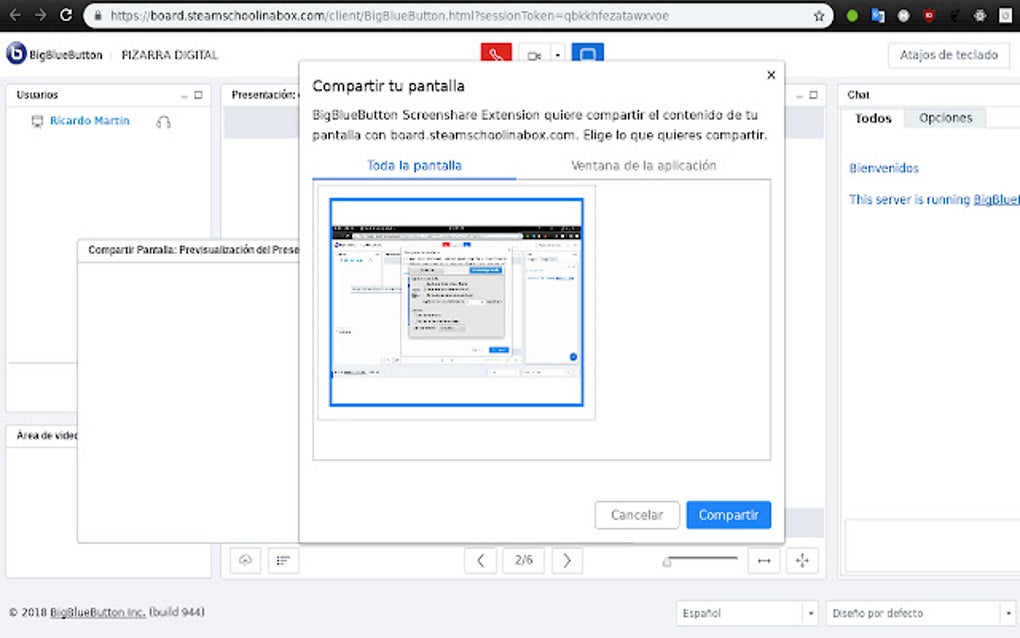This screenshot has width=1020, height=638.
Task: Open the Español language selector
Action: pos(746,612)
